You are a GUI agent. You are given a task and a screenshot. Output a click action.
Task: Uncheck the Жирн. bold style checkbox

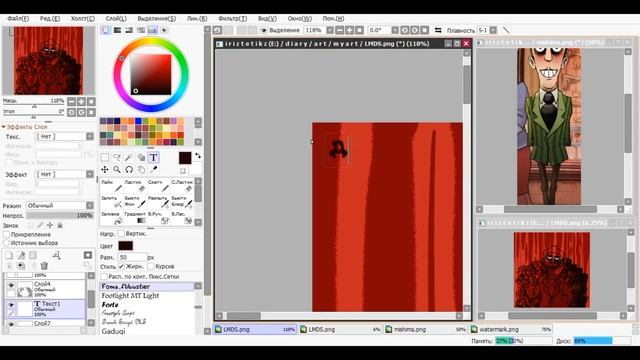(121, 267)
